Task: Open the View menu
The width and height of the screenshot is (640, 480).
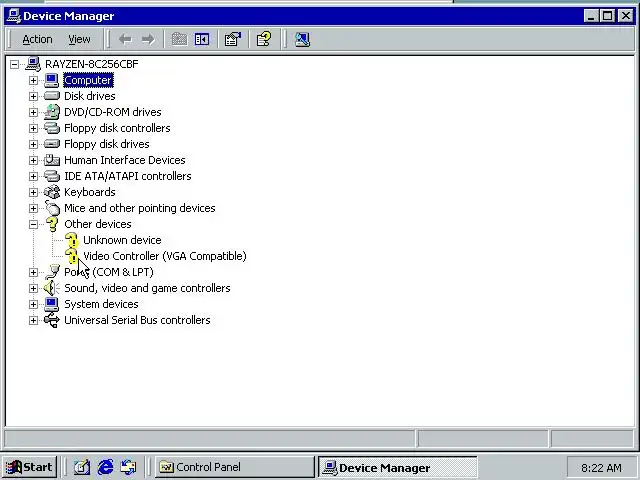Action: coord(79,39)
